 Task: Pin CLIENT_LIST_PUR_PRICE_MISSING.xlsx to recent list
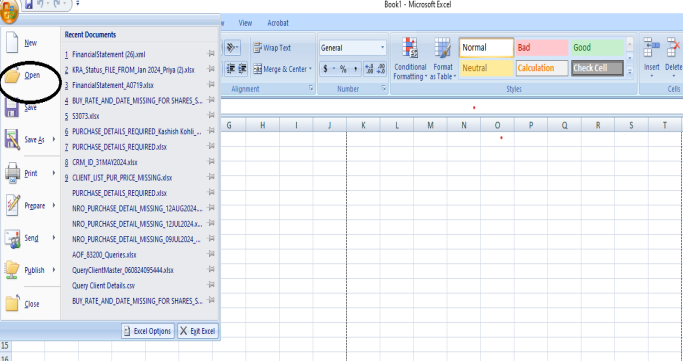[211, 177]
